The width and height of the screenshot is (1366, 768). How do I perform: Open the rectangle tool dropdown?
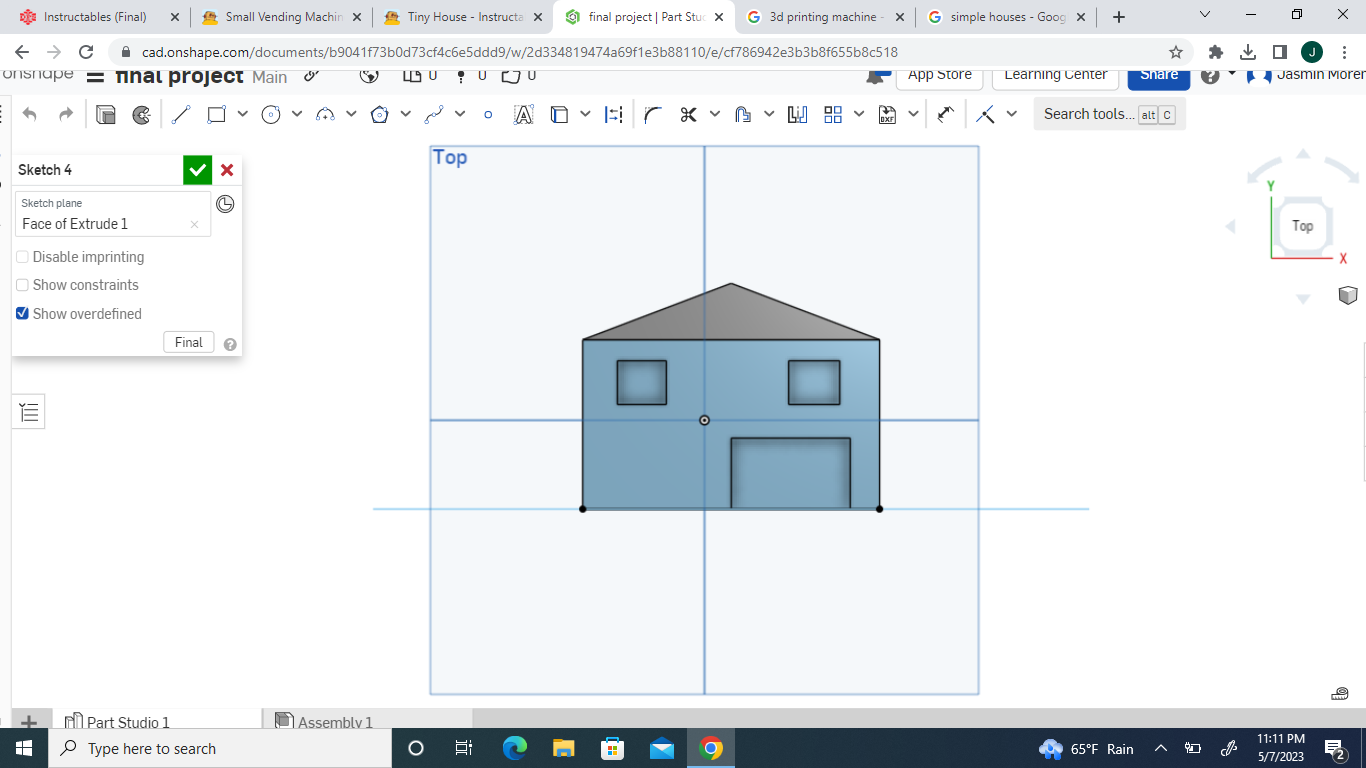tap(243, 113)
